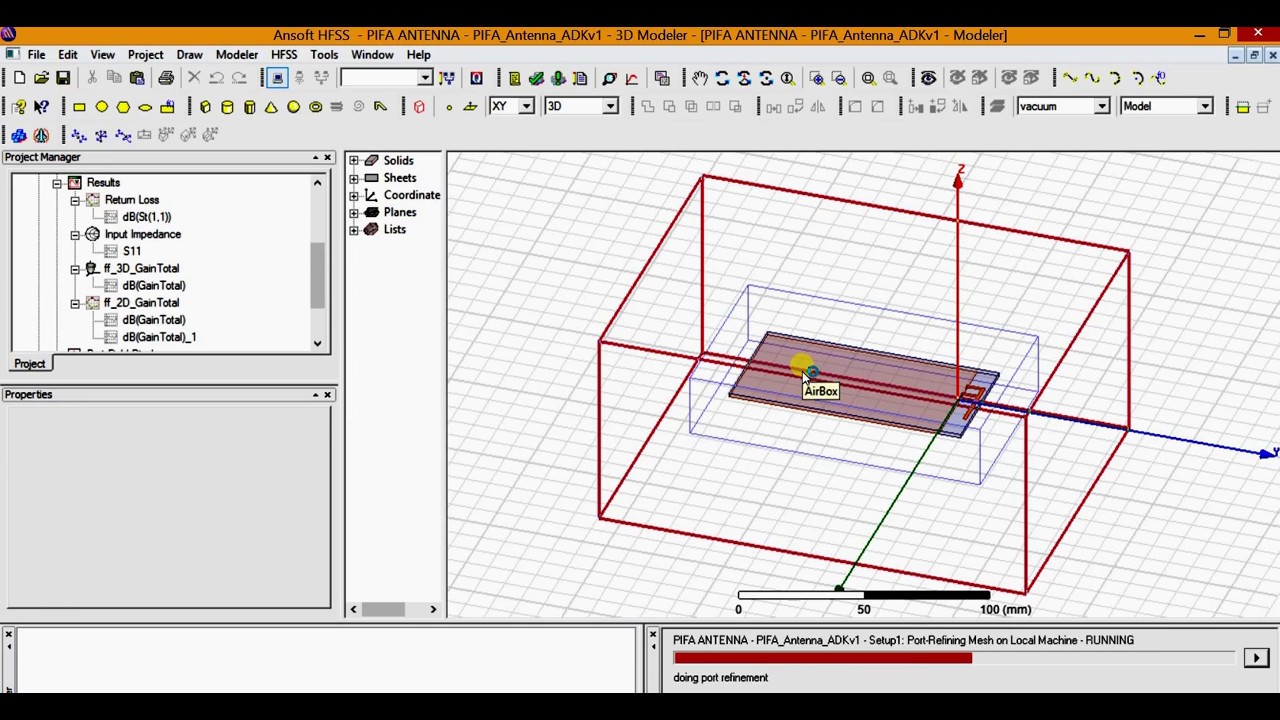Click the Print icon

[166, 78]
